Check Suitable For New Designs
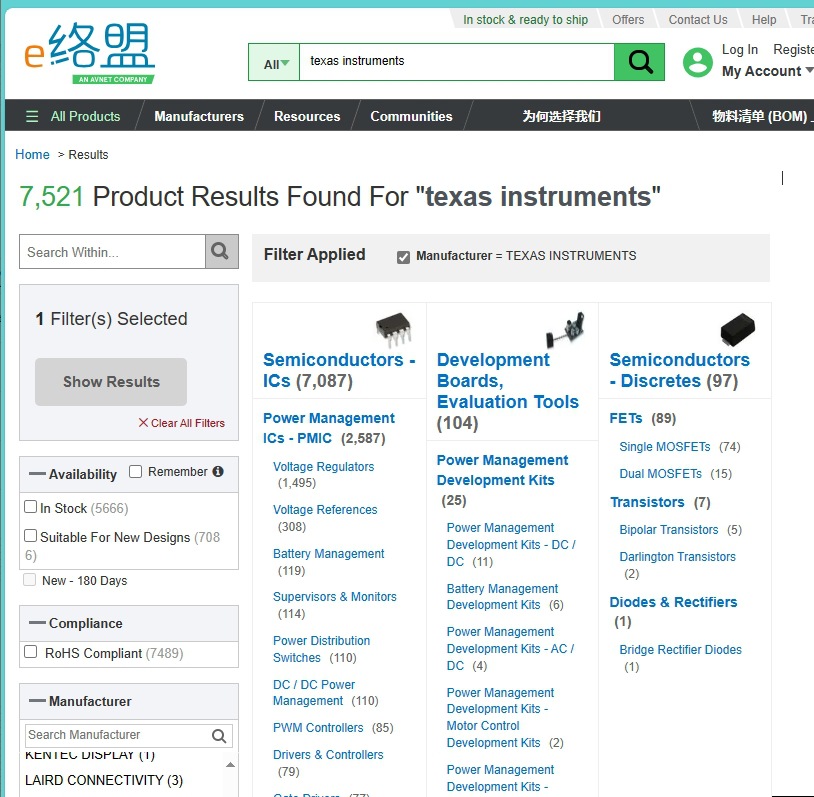 pos(31,535)
